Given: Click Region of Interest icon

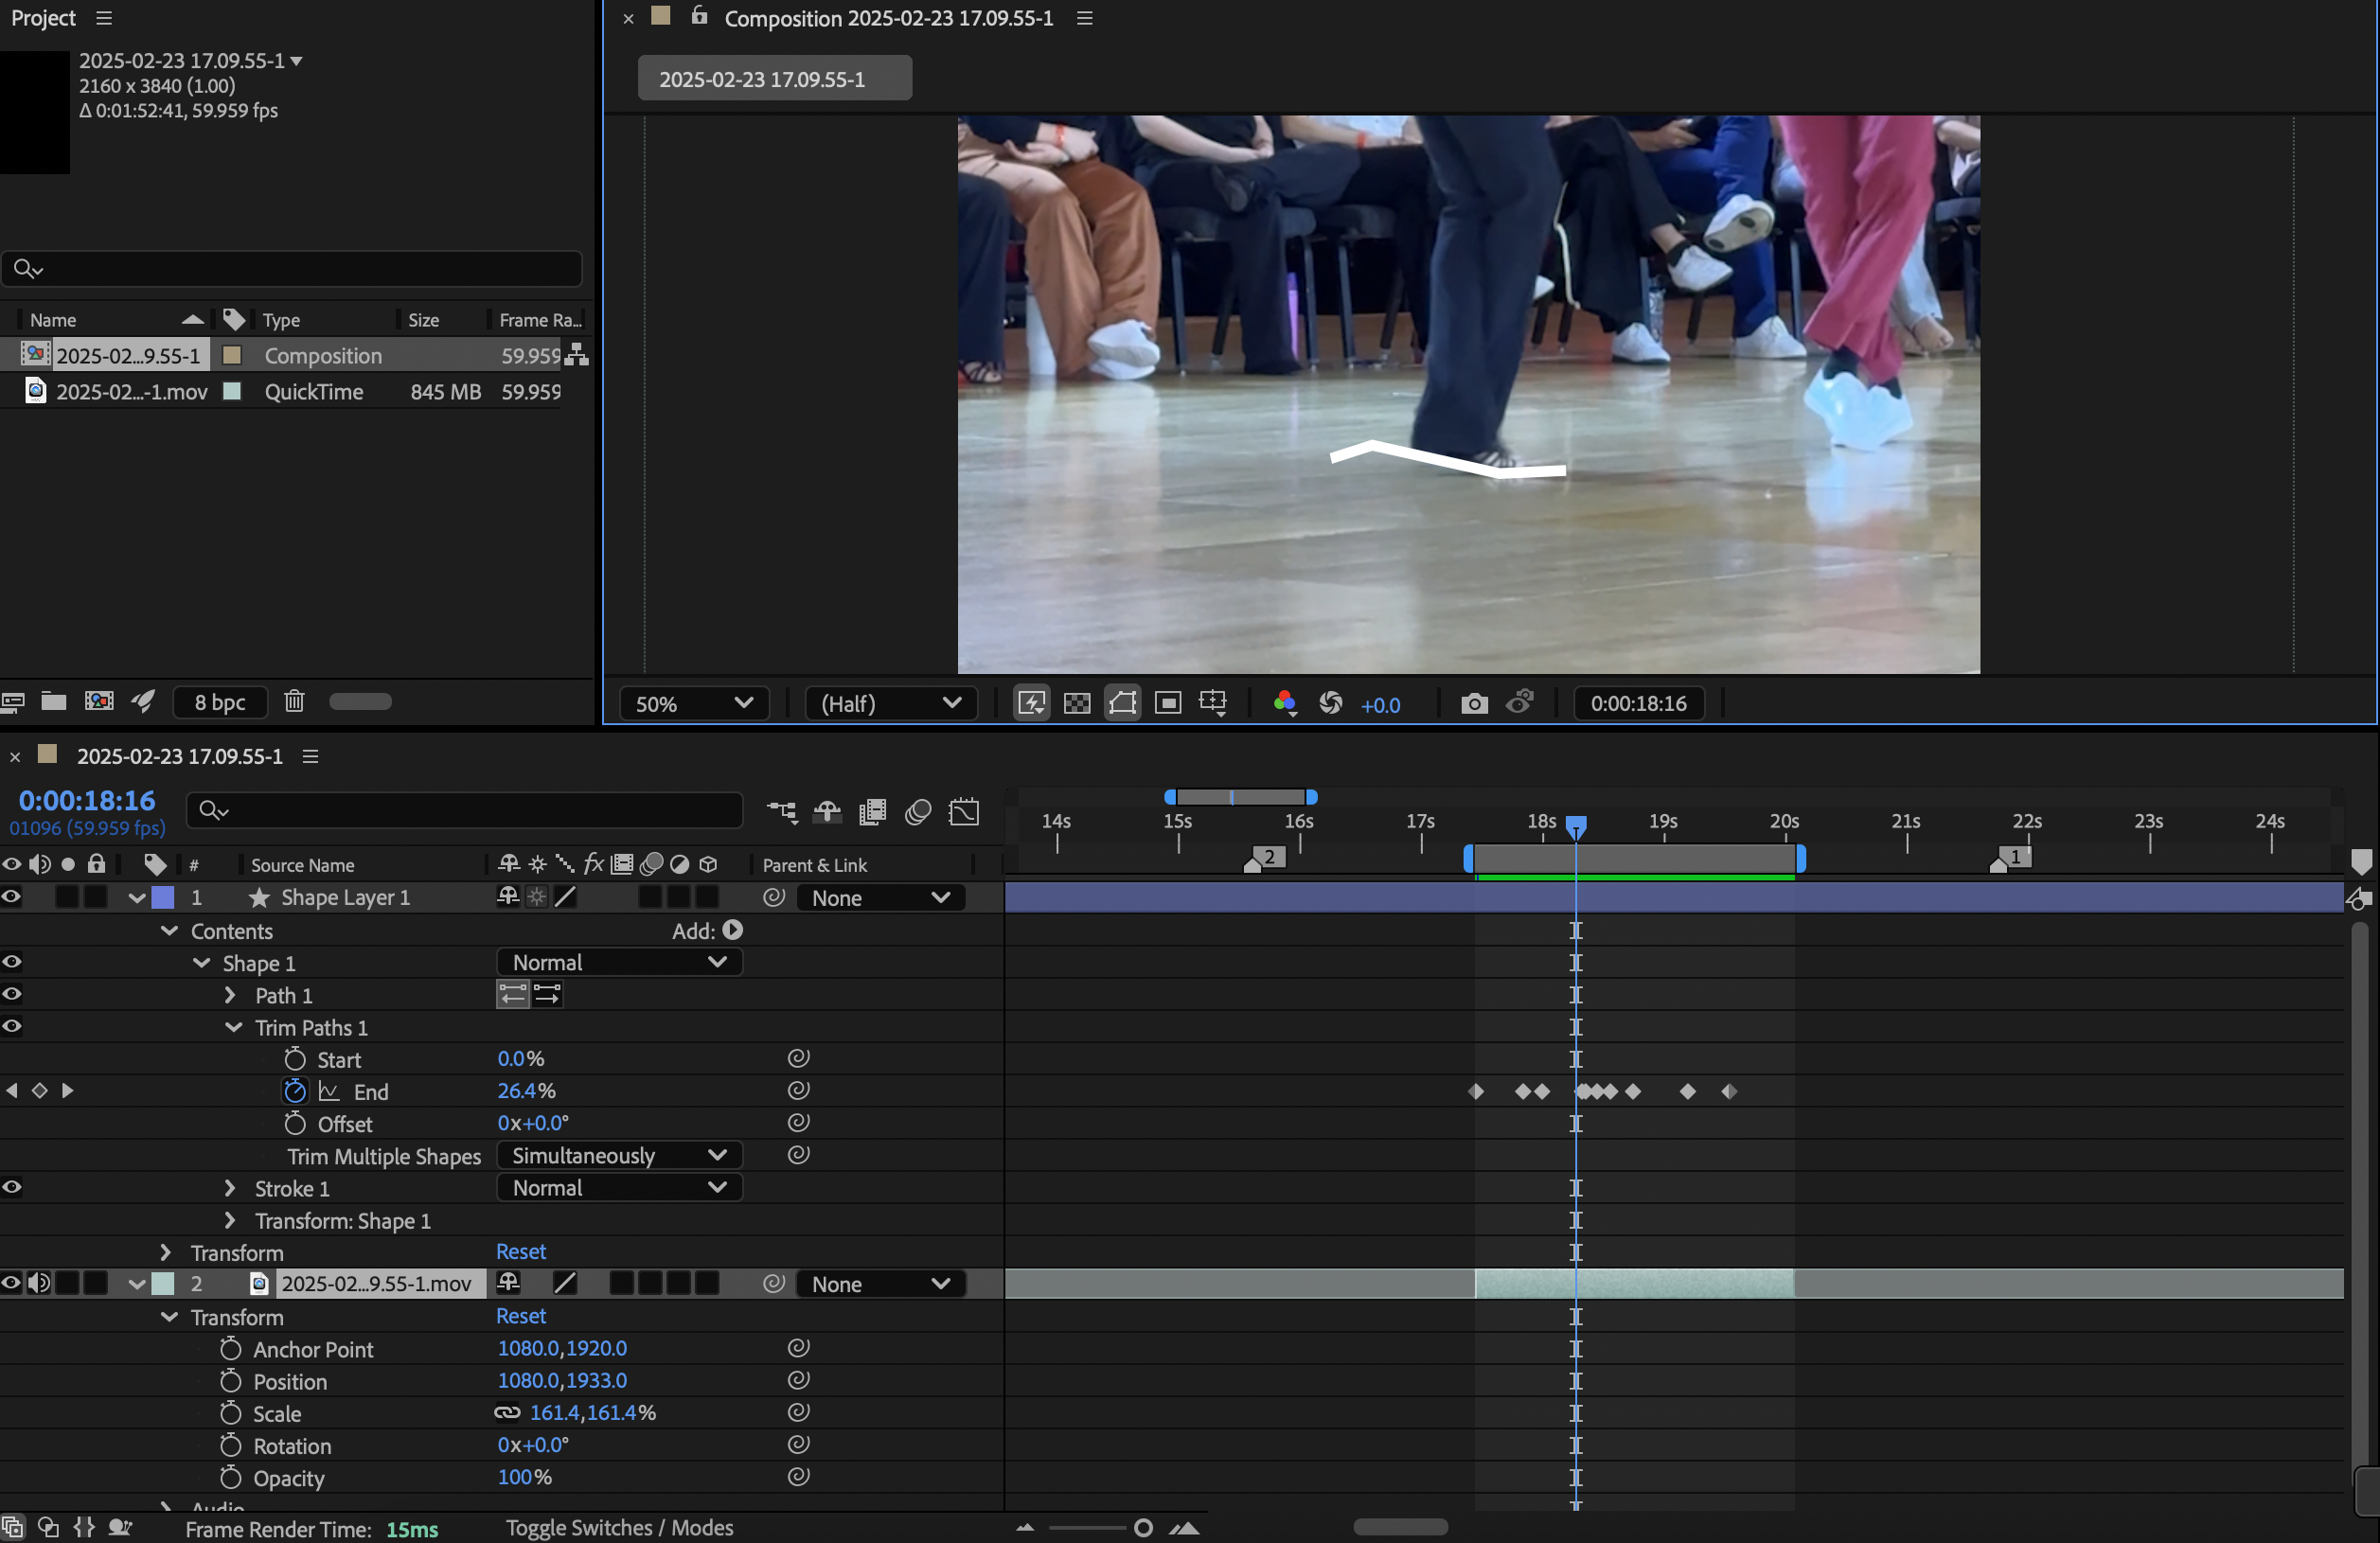Looking at the screenshot, I should (x=1168, y=704).
